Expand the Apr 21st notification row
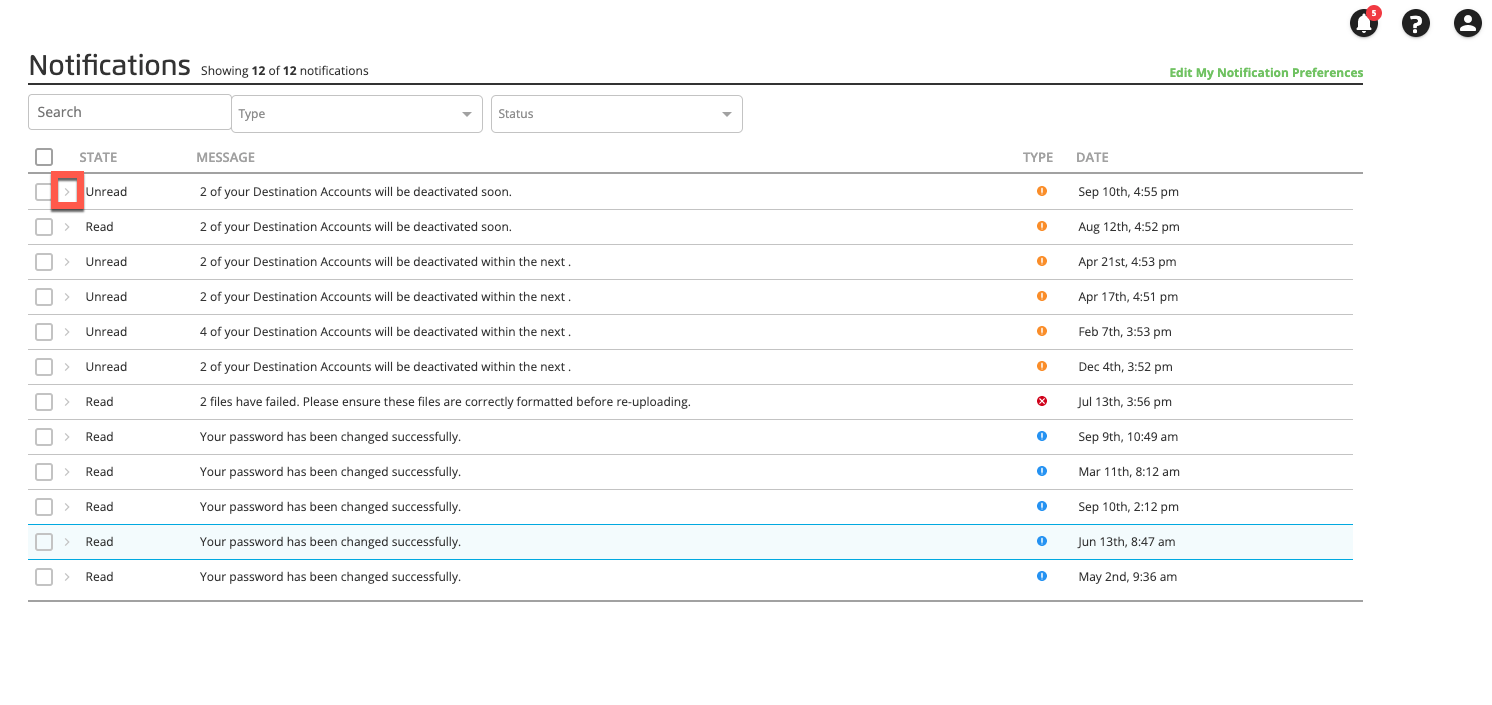 [67, 262]
